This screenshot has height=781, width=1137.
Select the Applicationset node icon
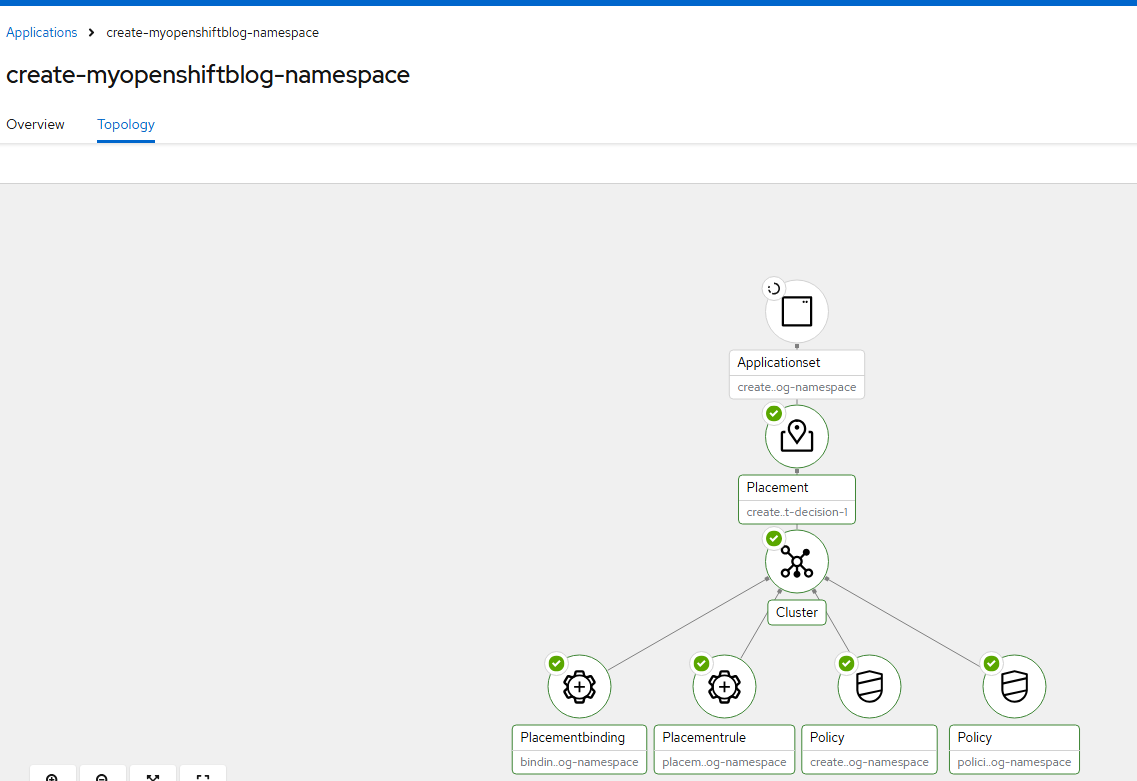[x=796, y=311]
